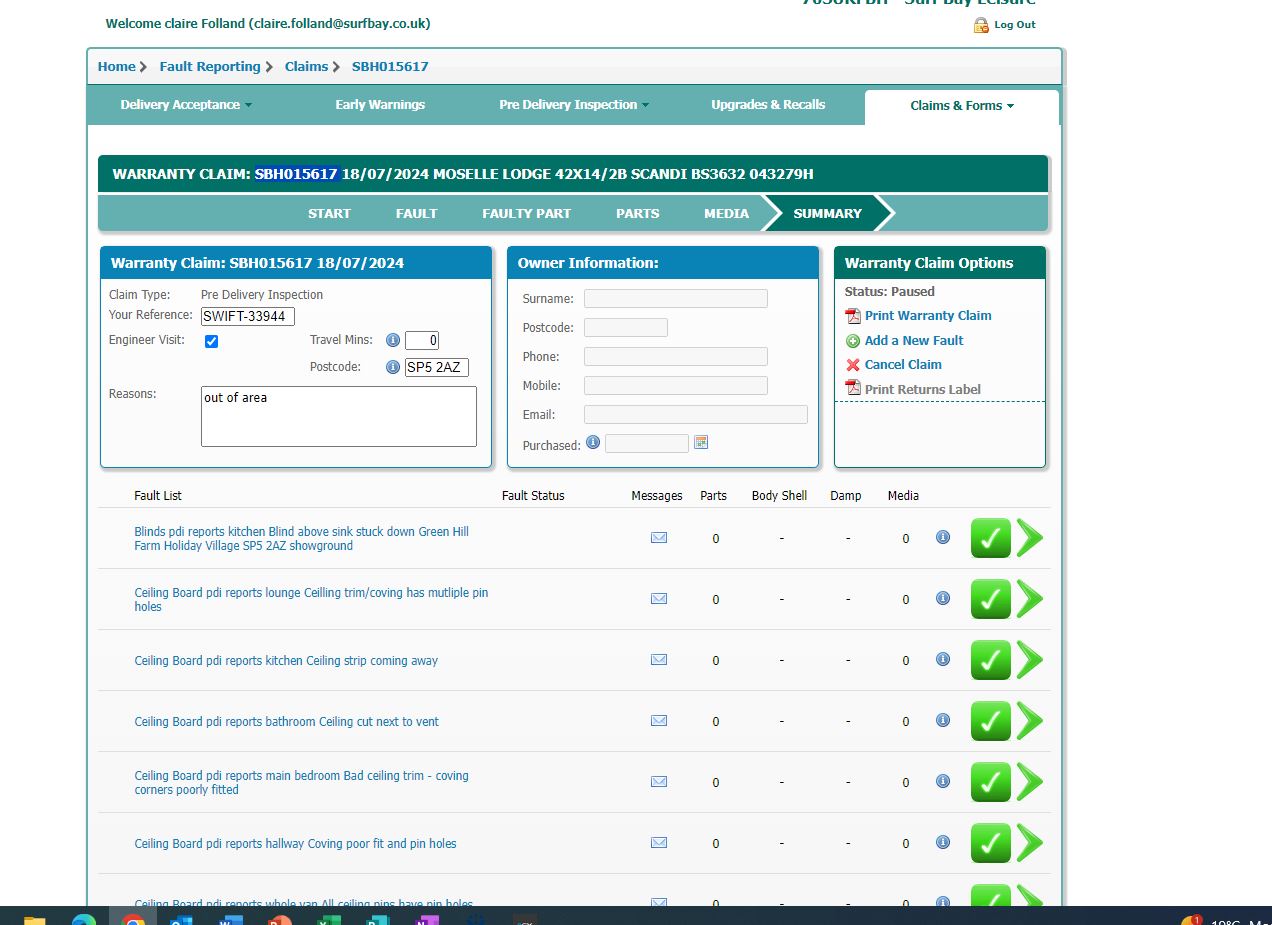Open messages envelope for Blinds kitchen fault

(x=659, y=537)
